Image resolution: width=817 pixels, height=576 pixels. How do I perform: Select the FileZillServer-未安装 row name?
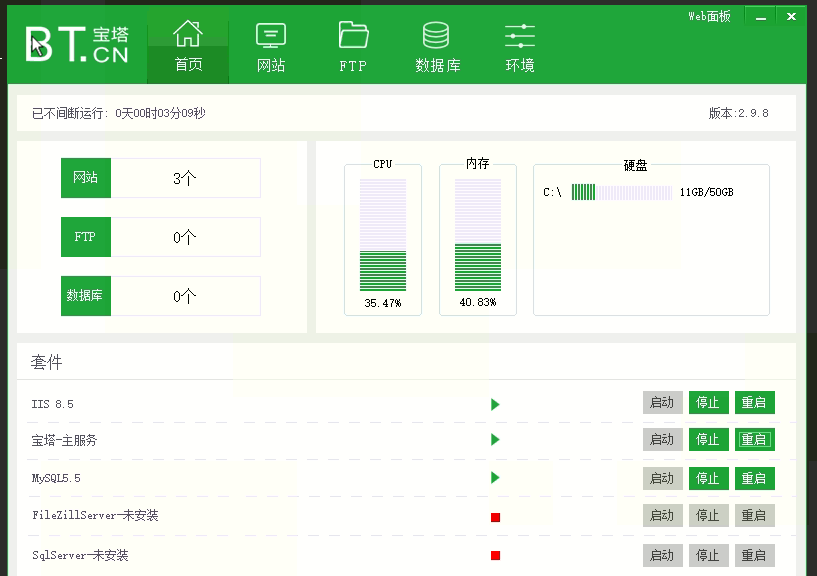(x=95, y=516)
